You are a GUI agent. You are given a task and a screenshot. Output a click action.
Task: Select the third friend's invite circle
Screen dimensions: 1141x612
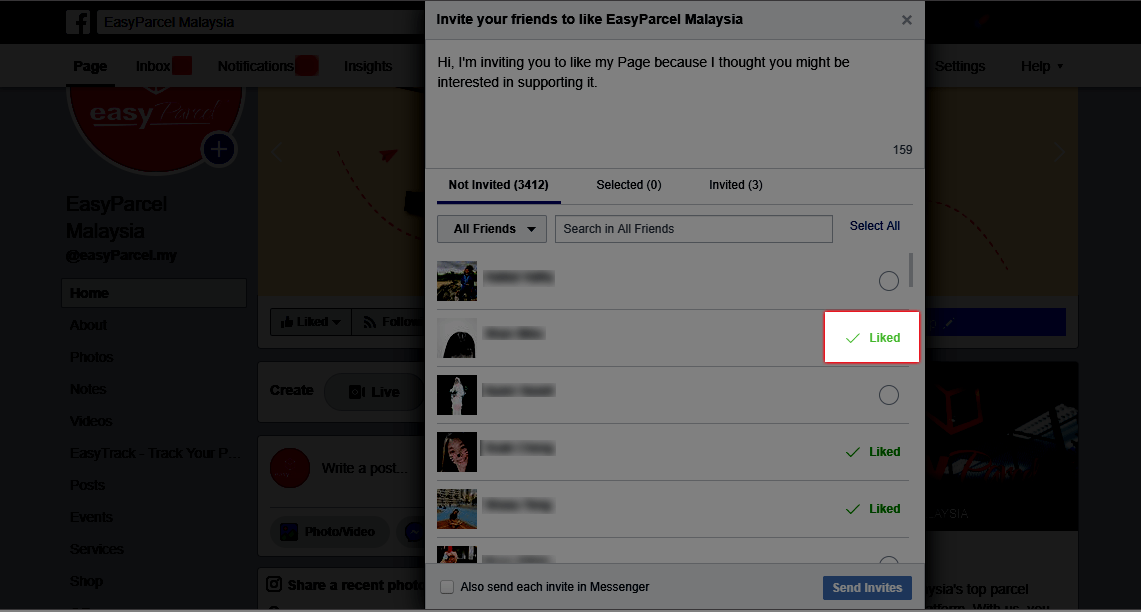(888, 395)
